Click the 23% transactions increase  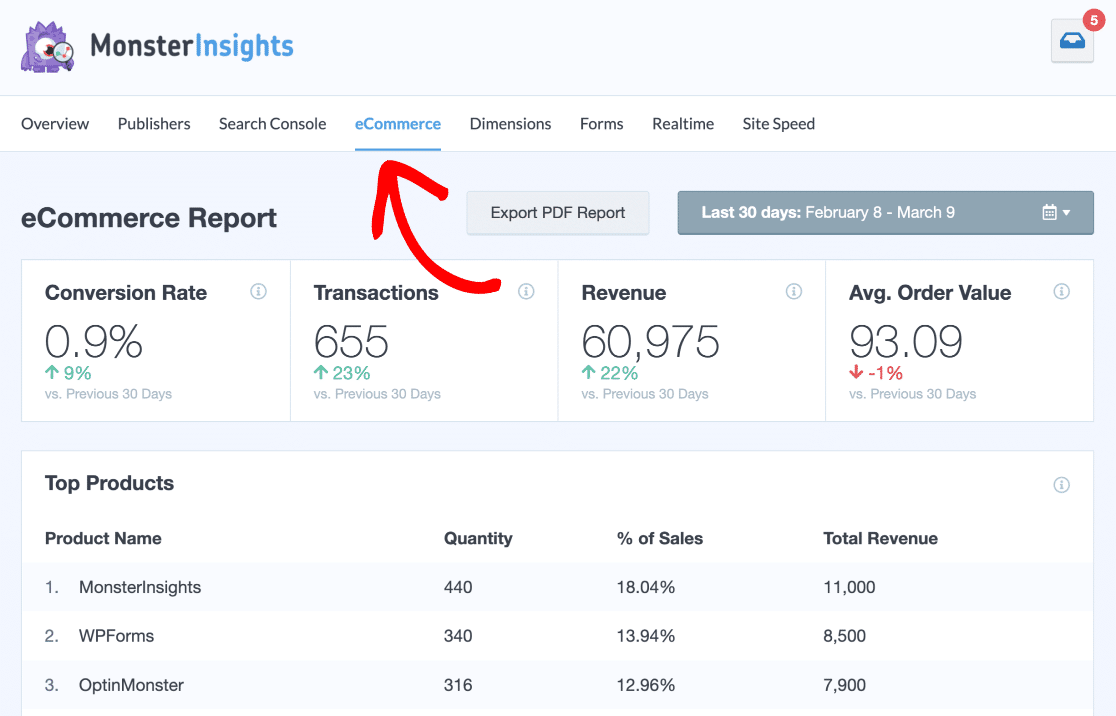click(342, 373)
